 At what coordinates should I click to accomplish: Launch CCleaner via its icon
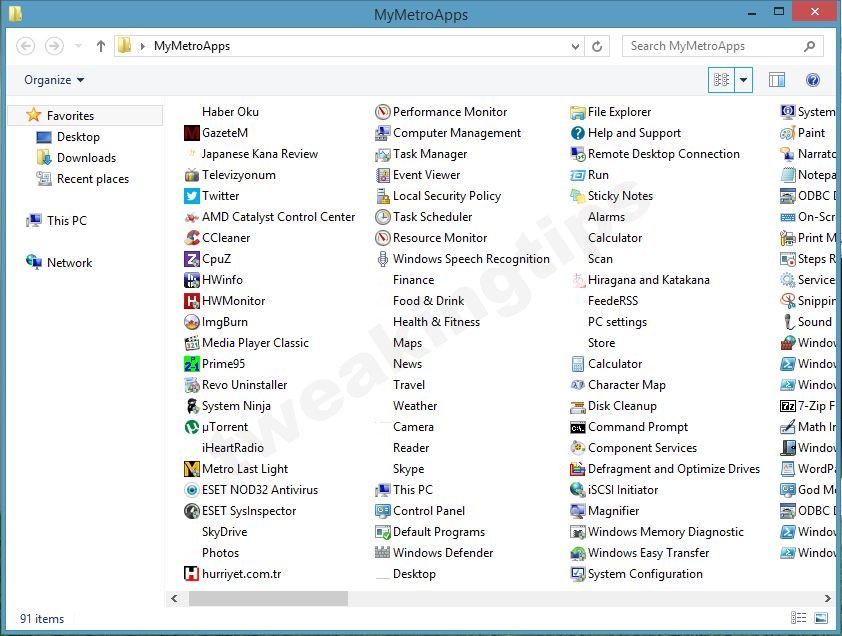click(x=192, y=238)
